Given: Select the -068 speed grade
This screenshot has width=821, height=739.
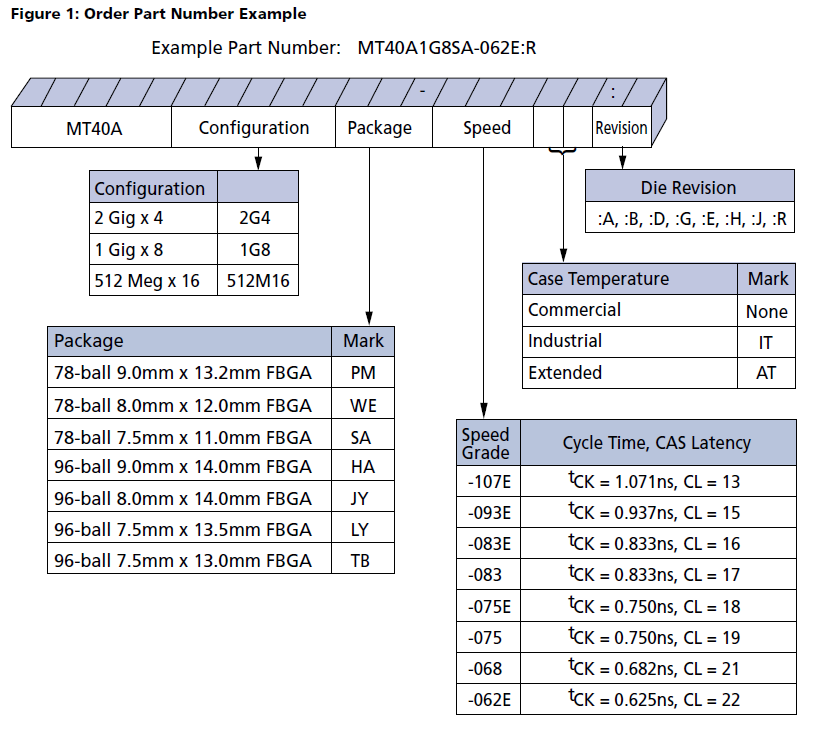Looking at the screenshot, I should click(x=489, y=668).
